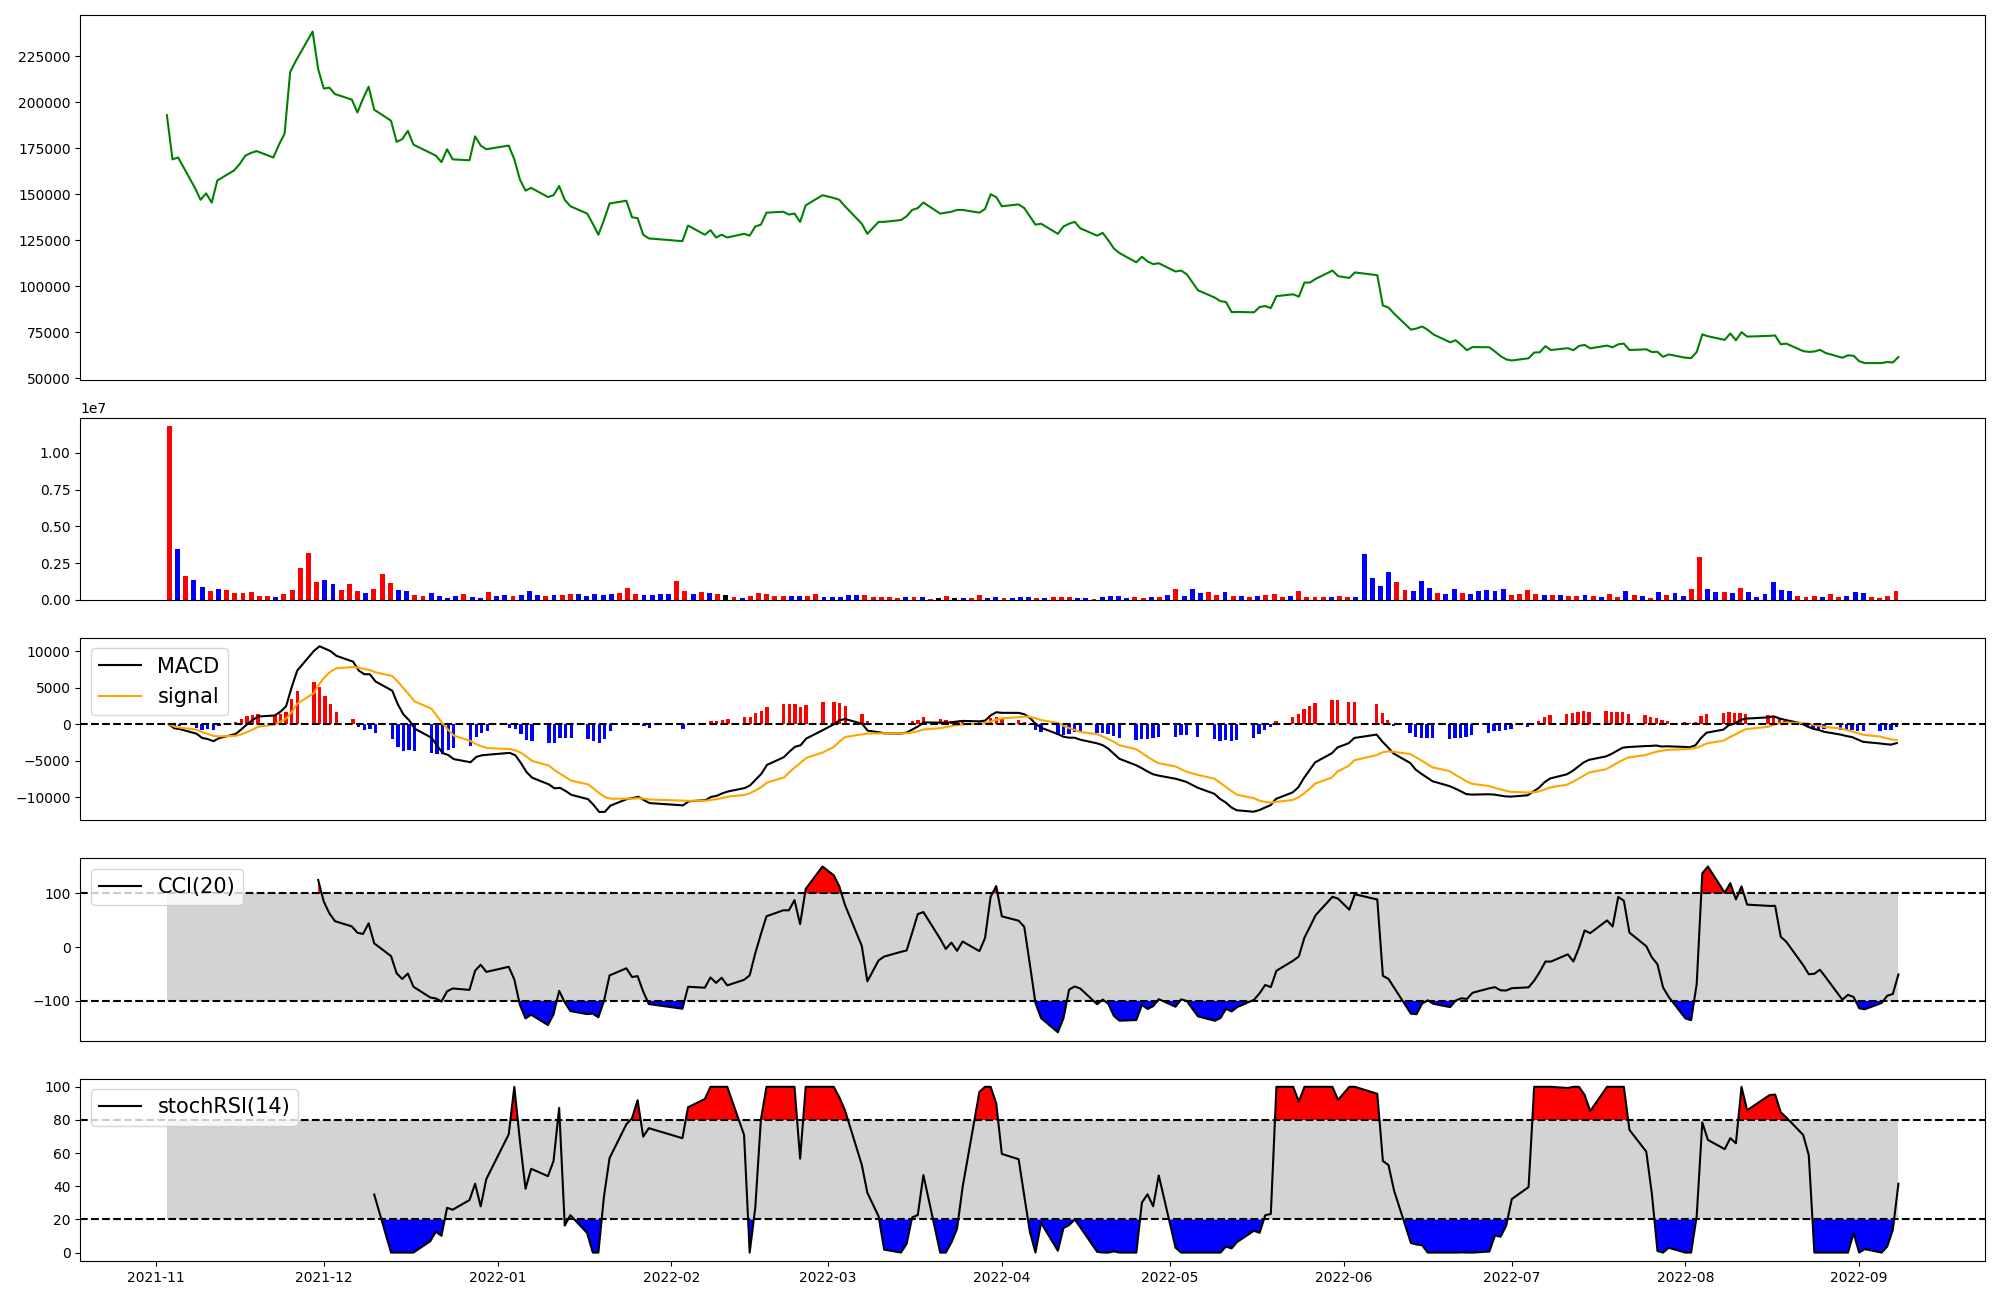This screenshot has width=2000, height=1300.
Task: Click the tall red volume bar in August 2022
Action: coord(1699,578)
